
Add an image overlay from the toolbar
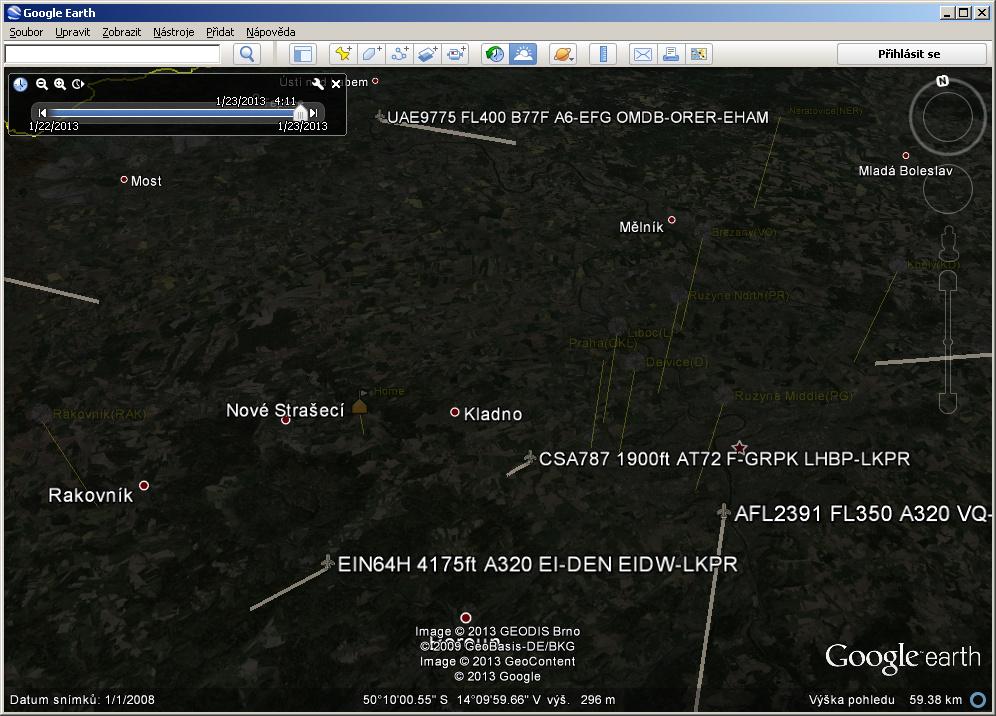click(x=427, y=54)
